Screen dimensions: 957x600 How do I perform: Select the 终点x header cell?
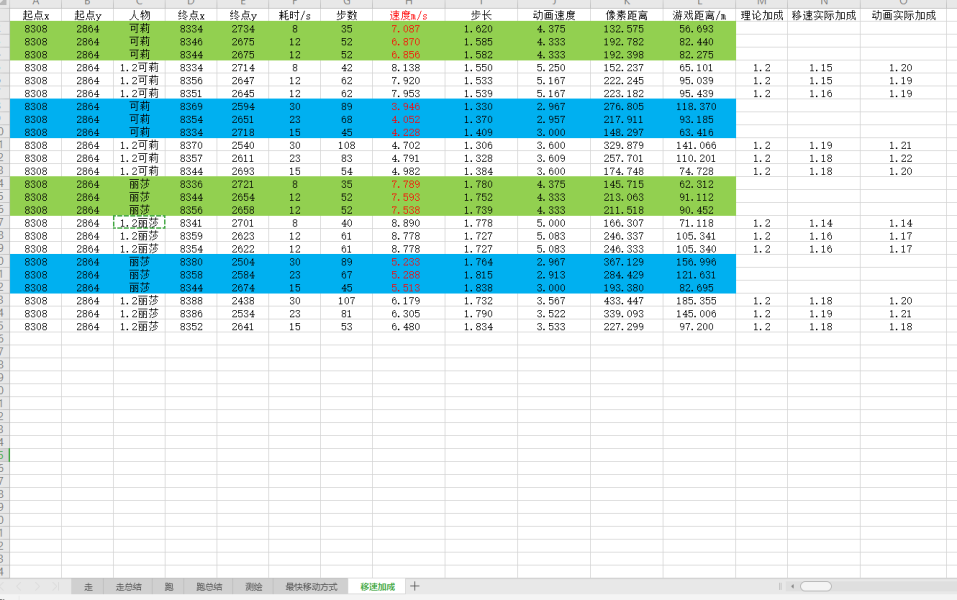pyautogui.click(x=191, y=15)
